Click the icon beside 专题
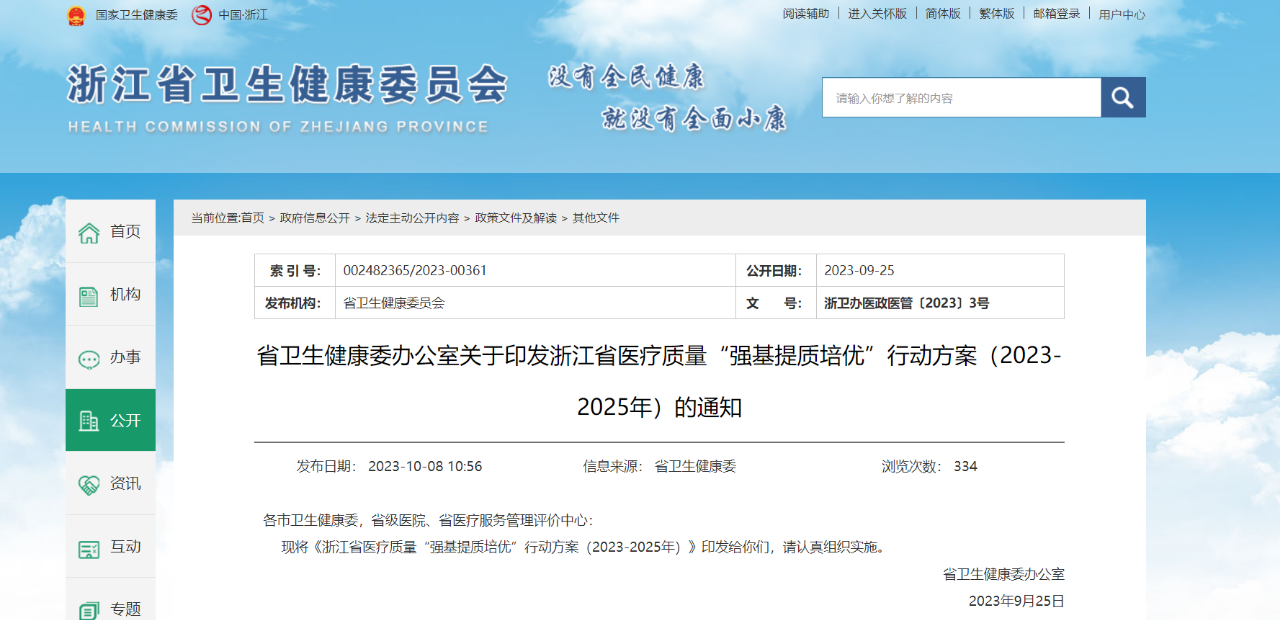Screen dimensions: 1280x620 click(89, 609)
